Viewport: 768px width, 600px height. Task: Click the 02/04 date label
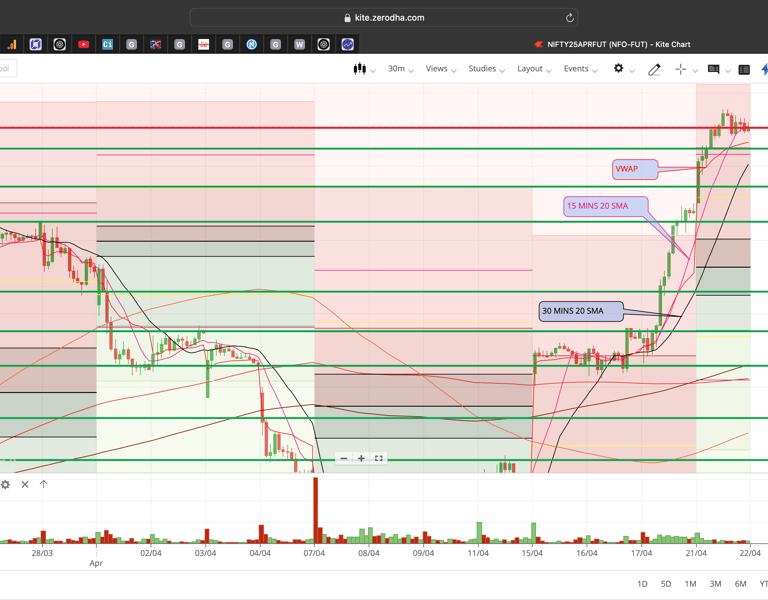[x=150, y=553]
